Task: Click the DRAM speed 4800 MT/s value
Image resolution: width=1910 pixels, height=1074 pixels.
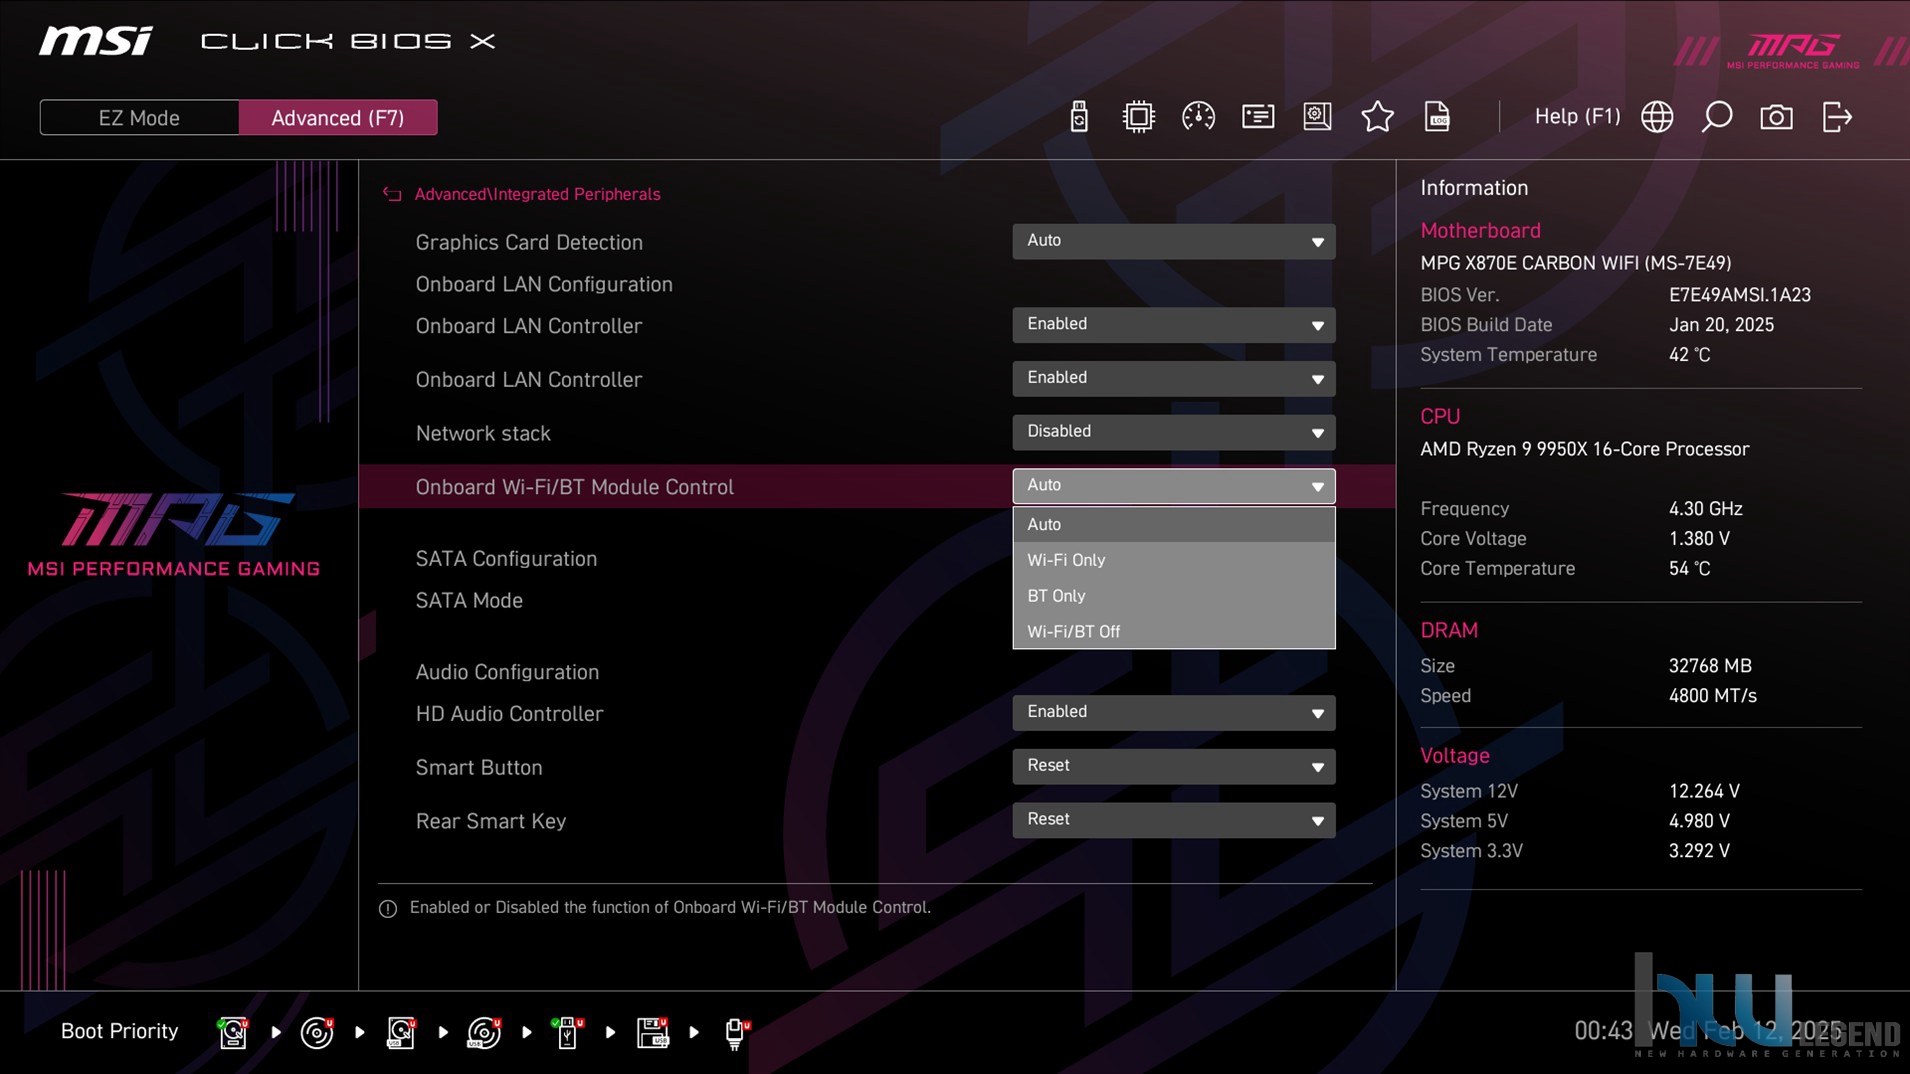Action: pos(1712,696)
